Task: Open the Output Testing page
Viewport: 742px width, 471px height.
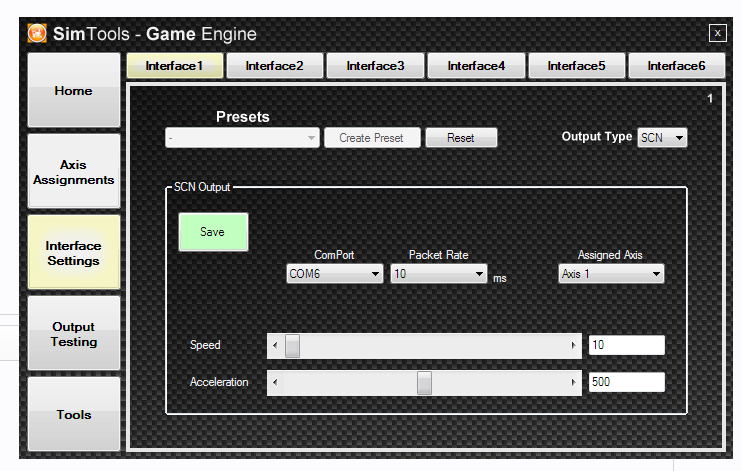Action: [x=74, y=333]
